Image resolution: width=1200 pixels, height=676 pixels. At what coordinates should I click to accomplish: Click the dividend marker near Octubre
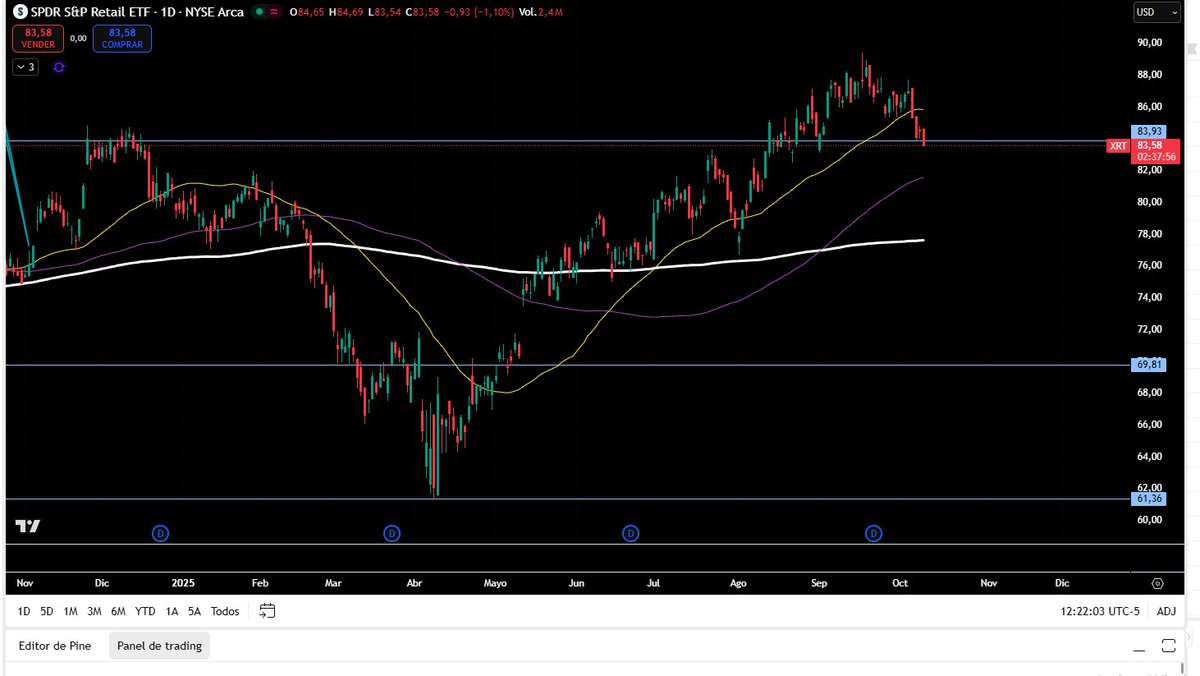pos(874,534)
